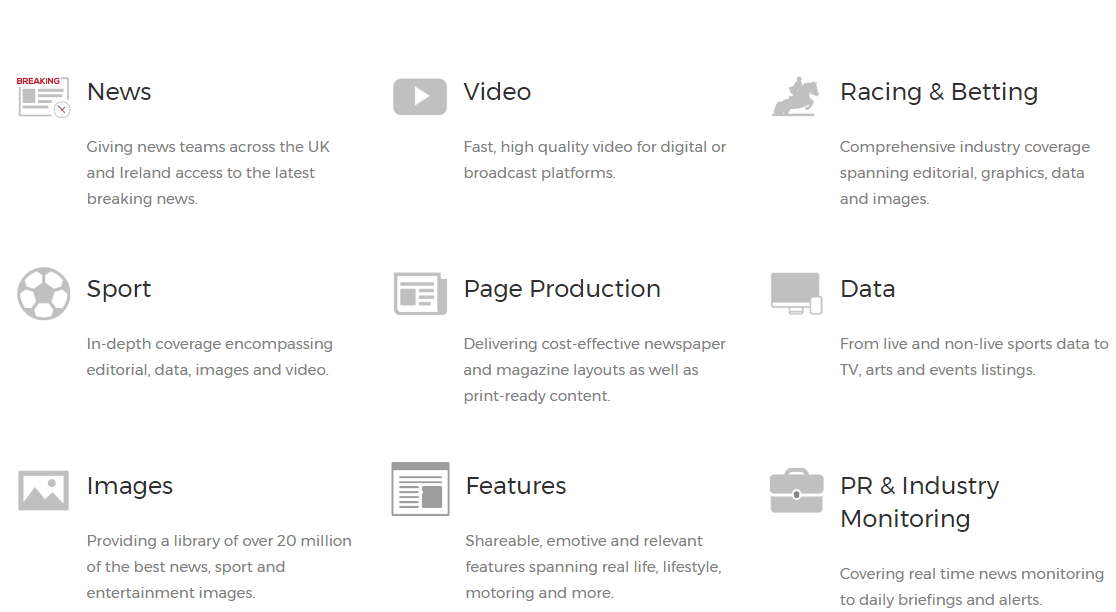Go to Racing & Betting heading
The image size is (1116, 612).
[x=938, y=92]
